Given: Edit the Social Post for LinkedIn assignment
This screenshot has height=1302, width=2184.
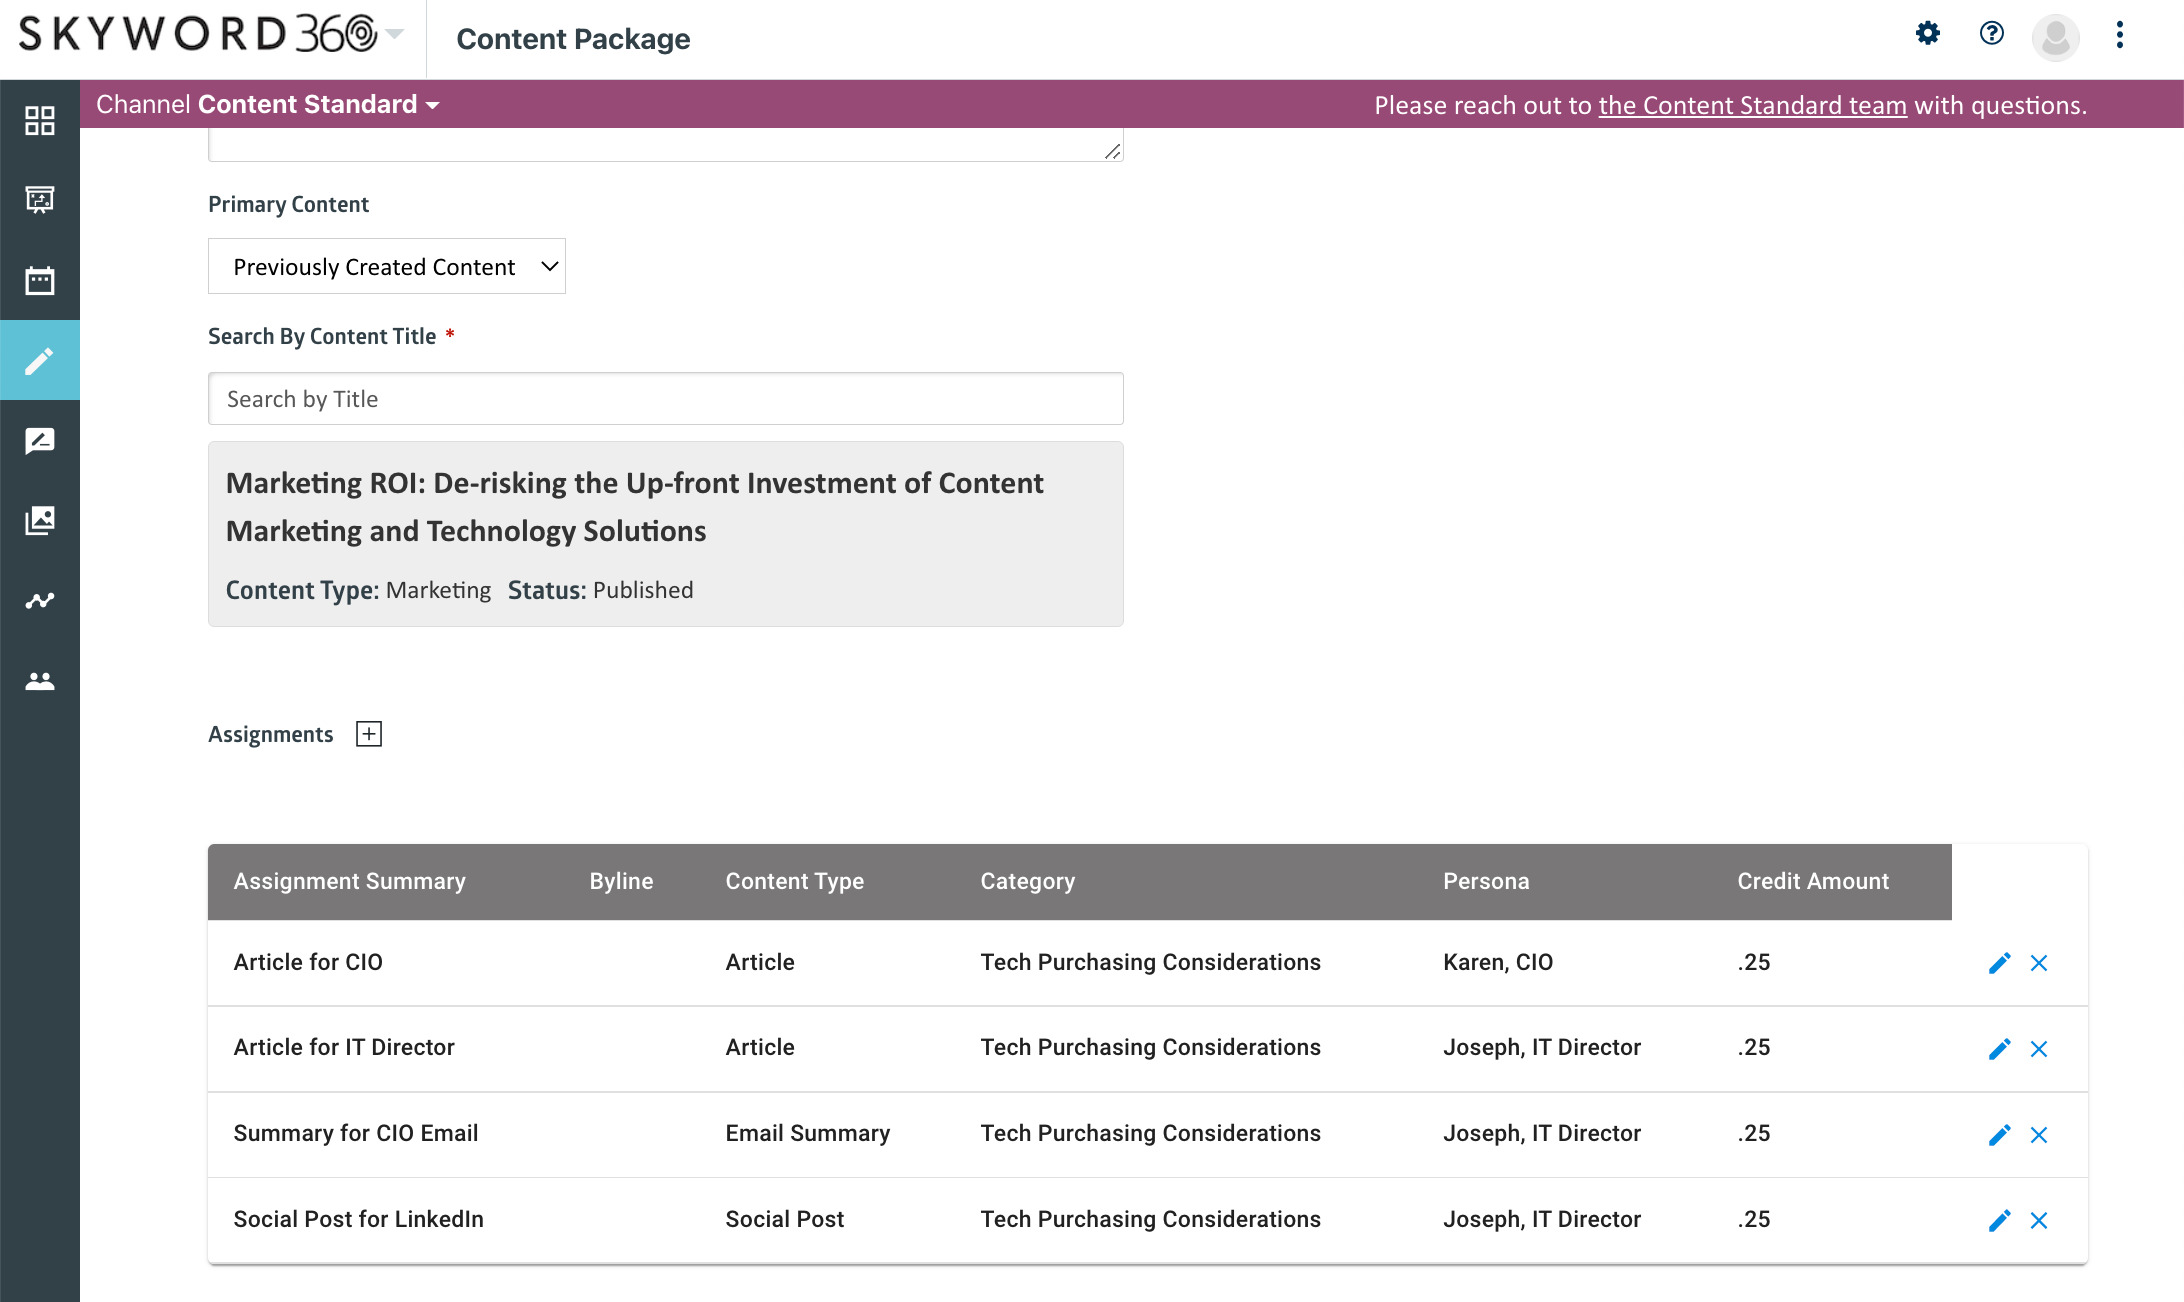Looking at the screenshot, I should (x=1999, y=1221).
